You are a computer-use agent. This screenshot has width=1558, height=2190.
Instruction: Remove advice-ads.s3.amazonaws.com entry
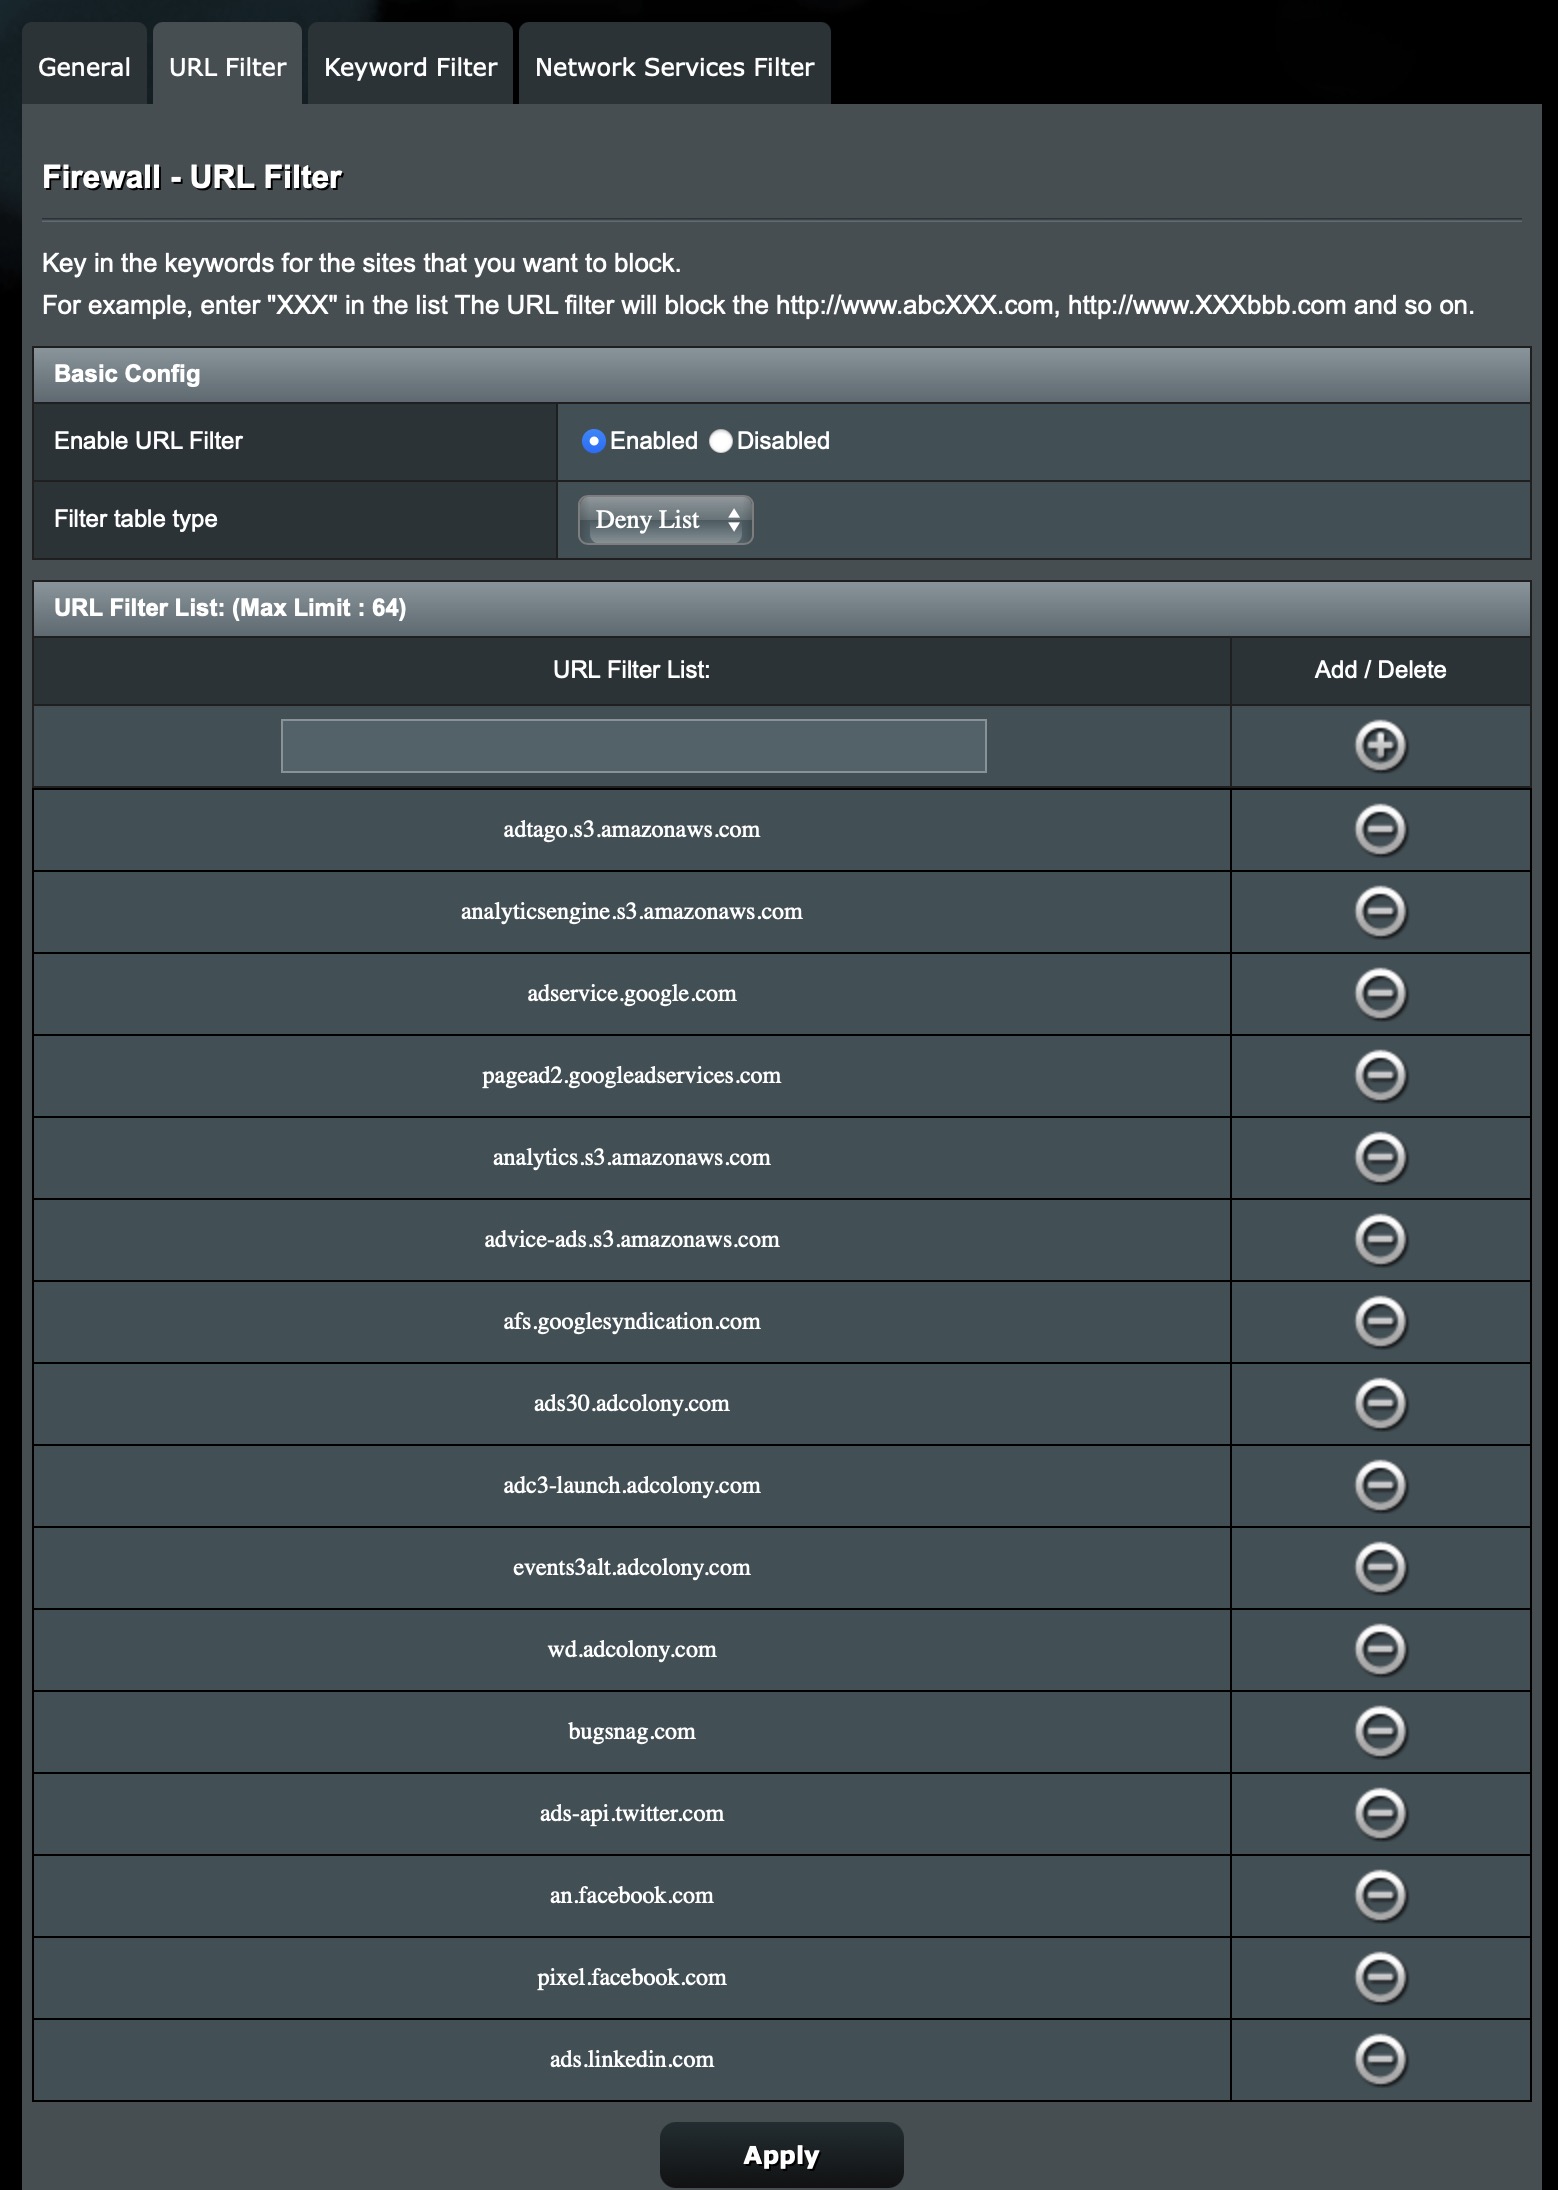(1380, 1240)
